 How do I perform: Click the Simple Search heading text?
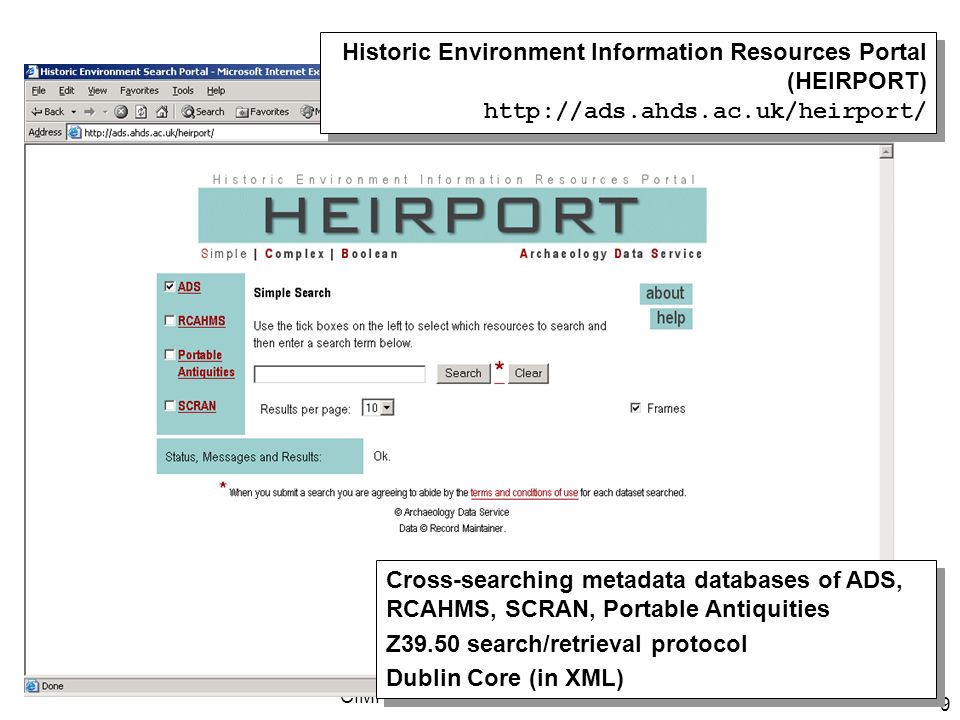[x=292, y=293]
